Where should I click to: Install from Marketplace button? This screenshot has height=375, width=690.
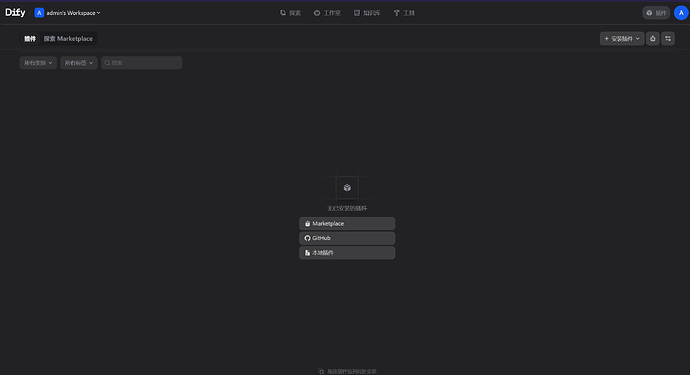347,224
